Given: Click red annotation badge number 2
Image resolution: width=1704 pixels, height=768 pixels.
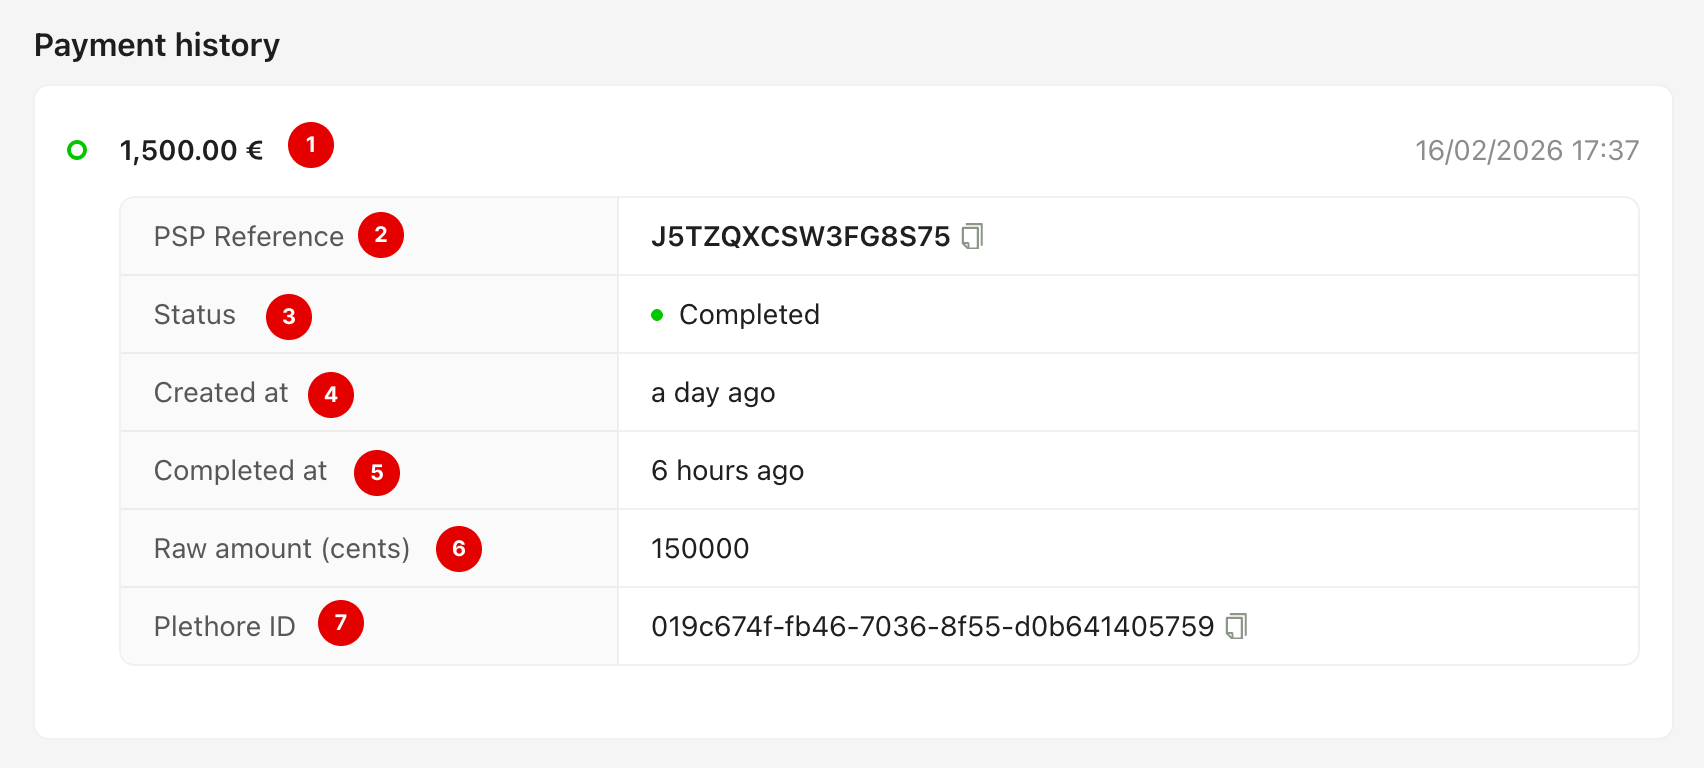Looking at the screenshot, I should pos(381,235).
